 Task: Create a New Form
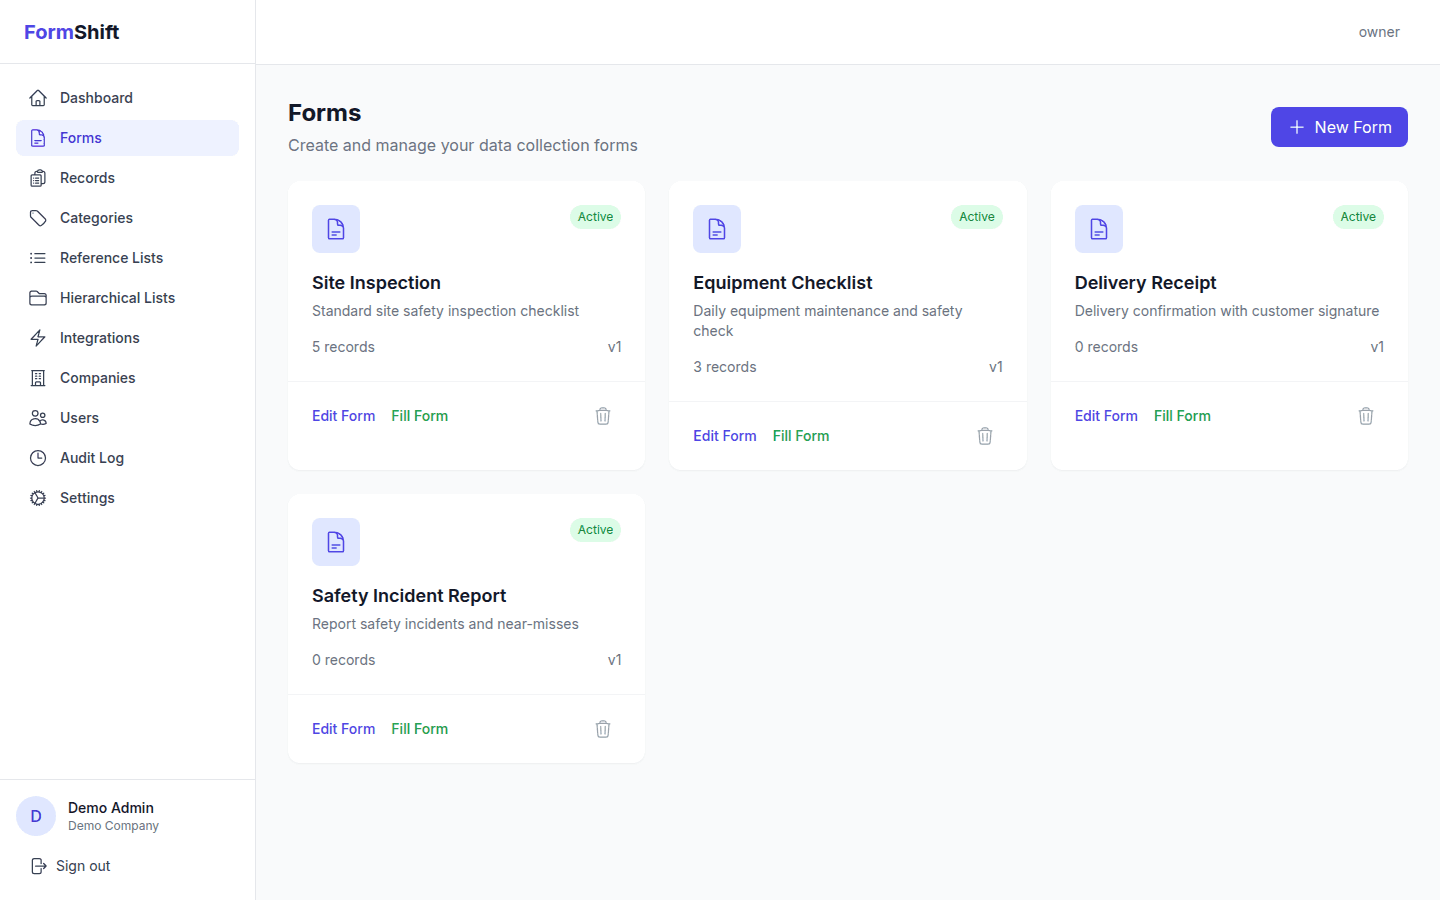1338,127
